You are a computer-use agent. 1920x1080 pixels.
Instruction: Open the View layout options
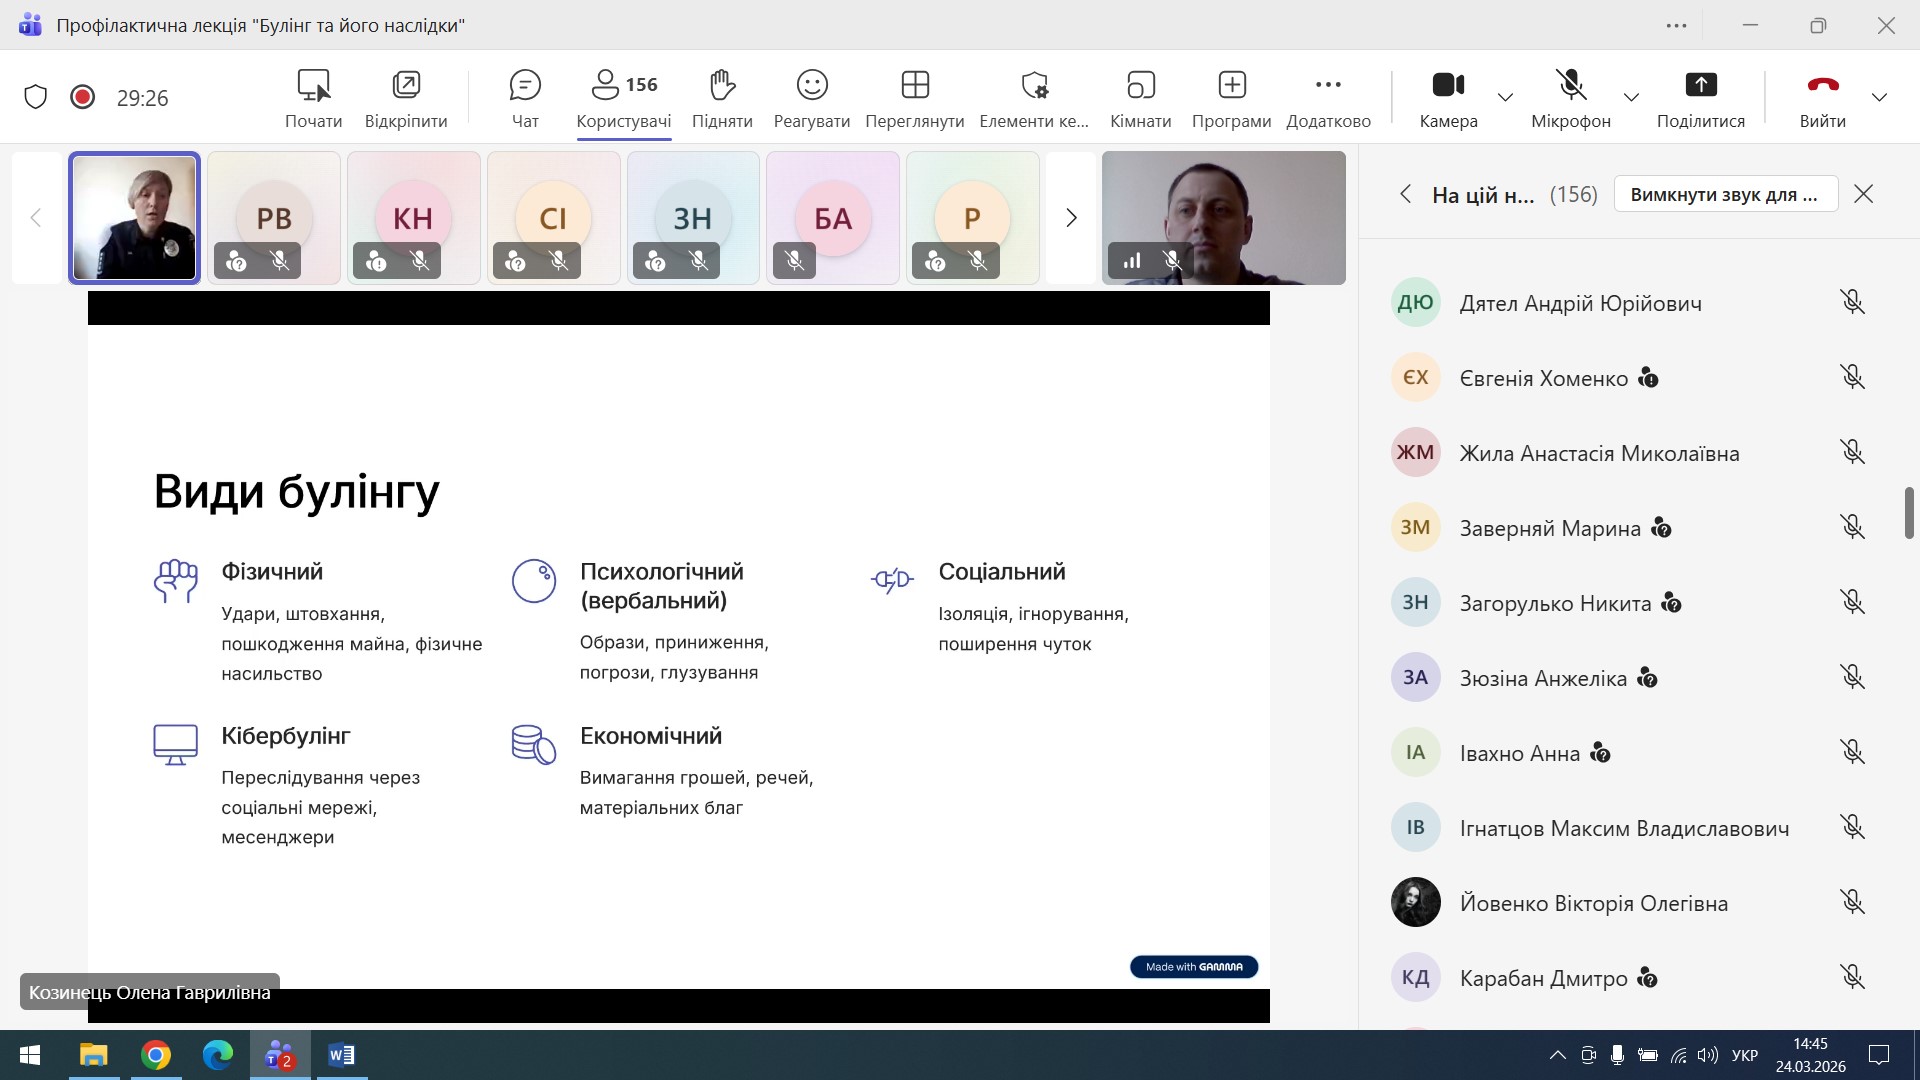click(914, 86)
